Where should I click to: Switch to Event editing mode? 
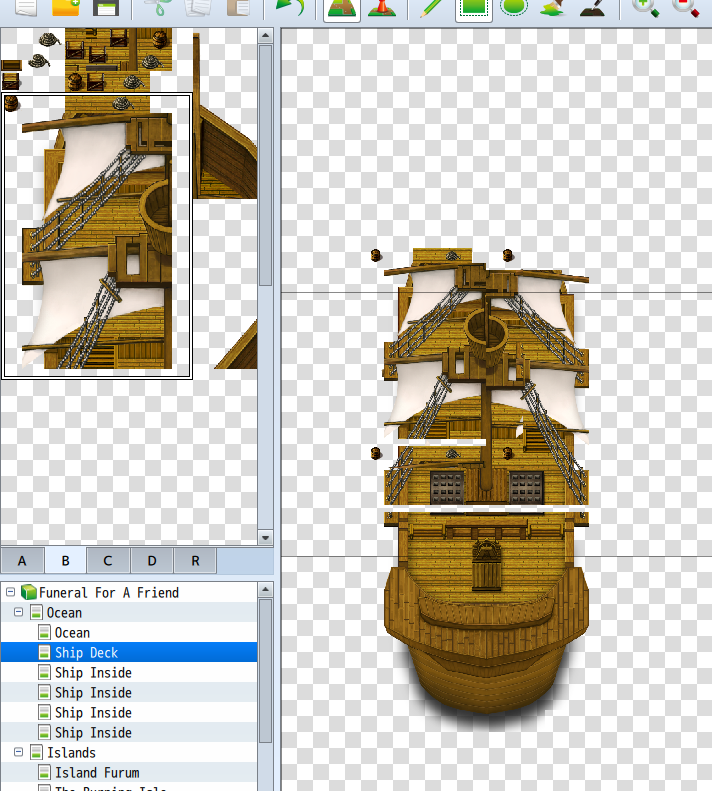click(x=382, y=7)
